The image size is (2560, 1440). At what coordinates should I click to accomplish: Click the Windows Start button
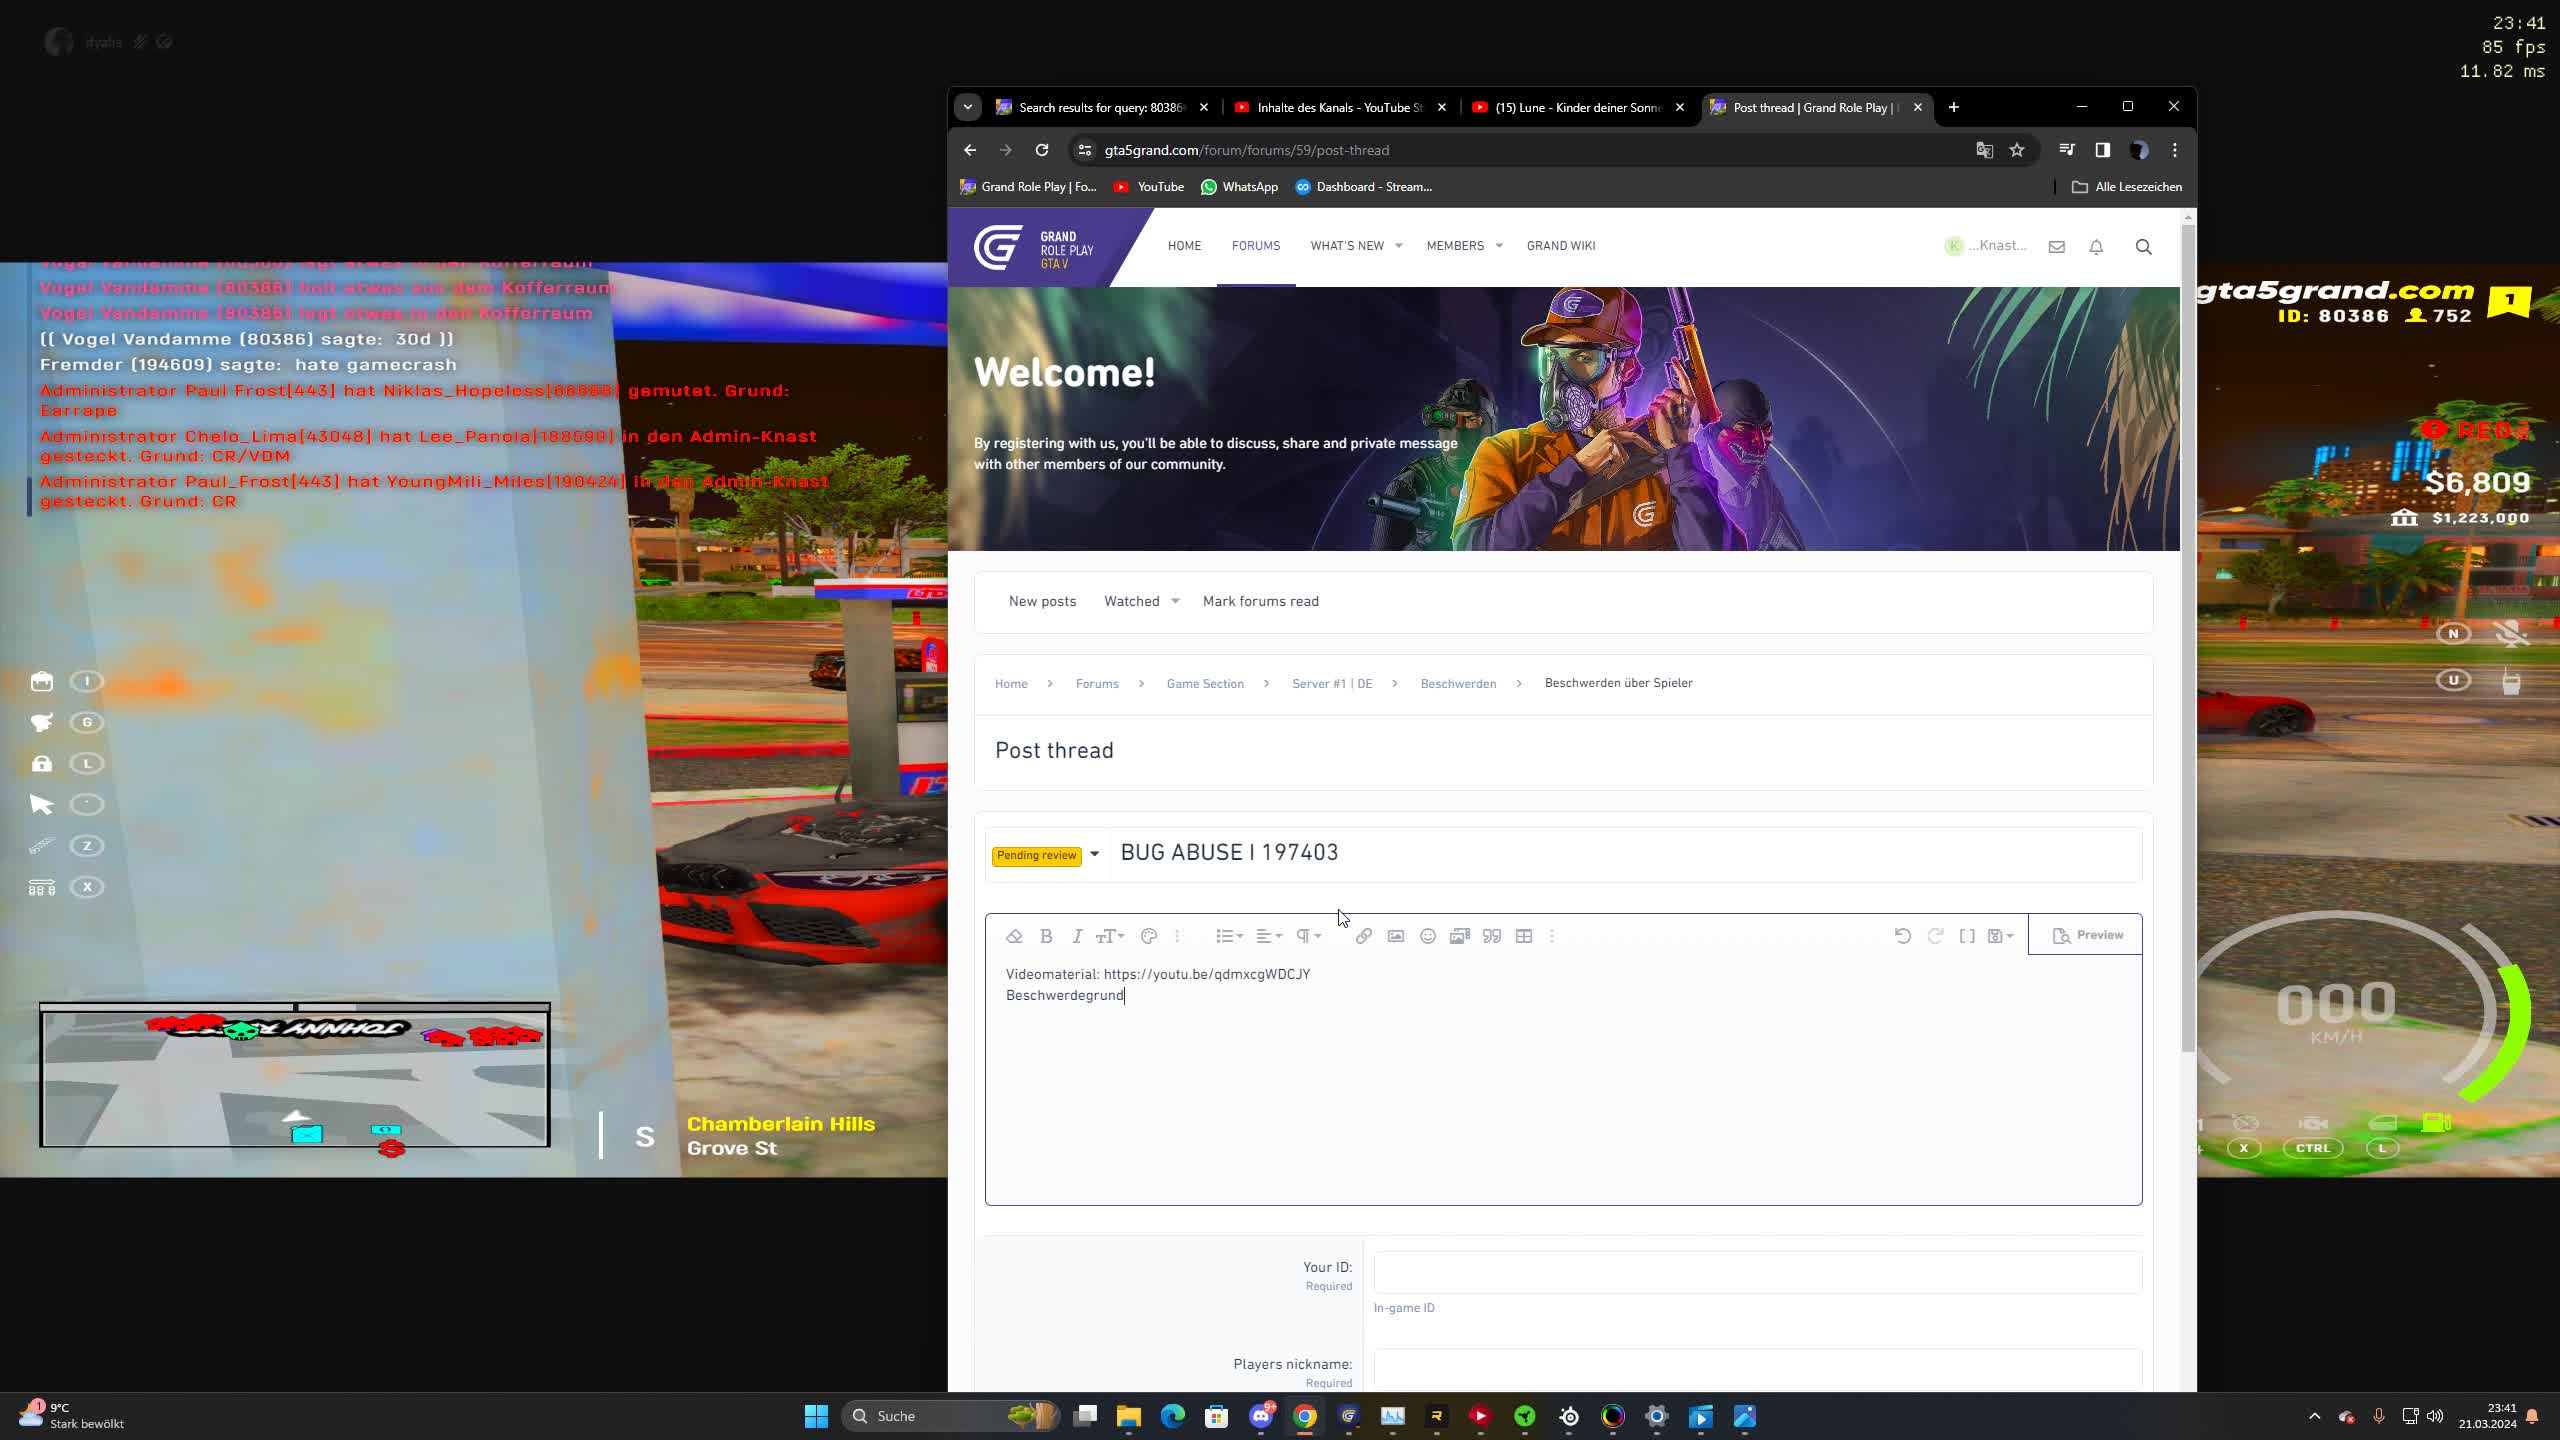coord(816,1416)
